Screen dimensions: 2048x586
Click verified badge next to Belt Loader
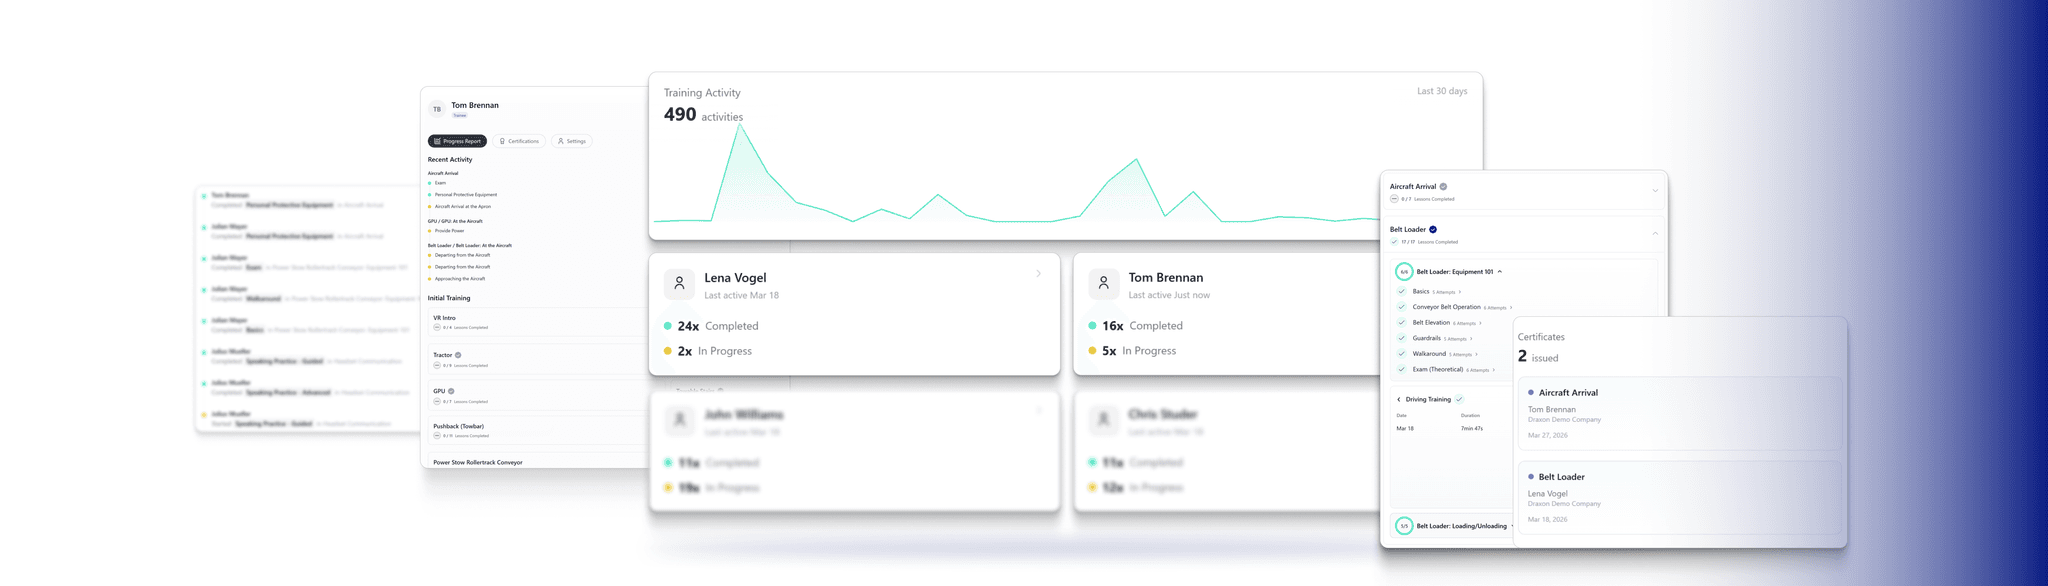coord(1433,230)
